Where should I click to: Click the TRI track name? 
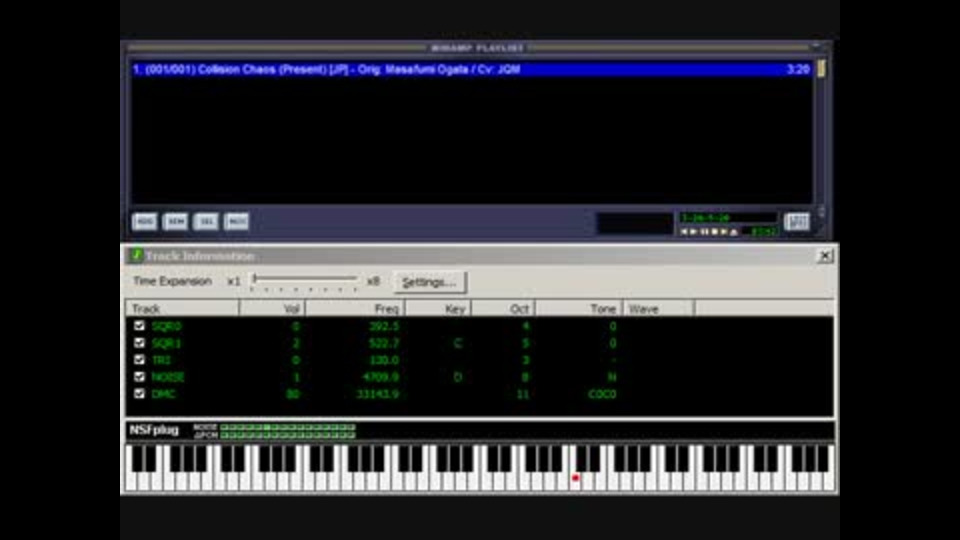[x=161, y=360]
